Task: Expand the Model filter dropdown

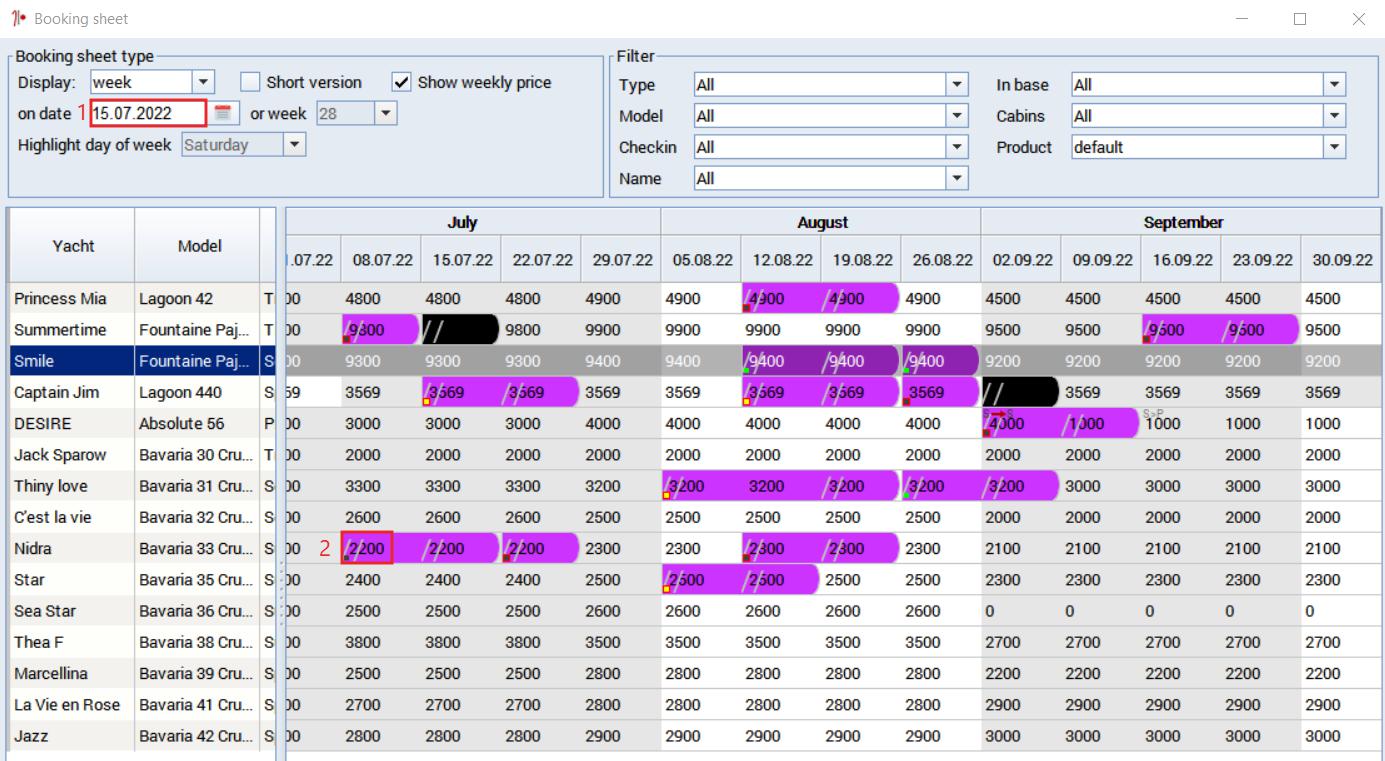Action: 958,116
